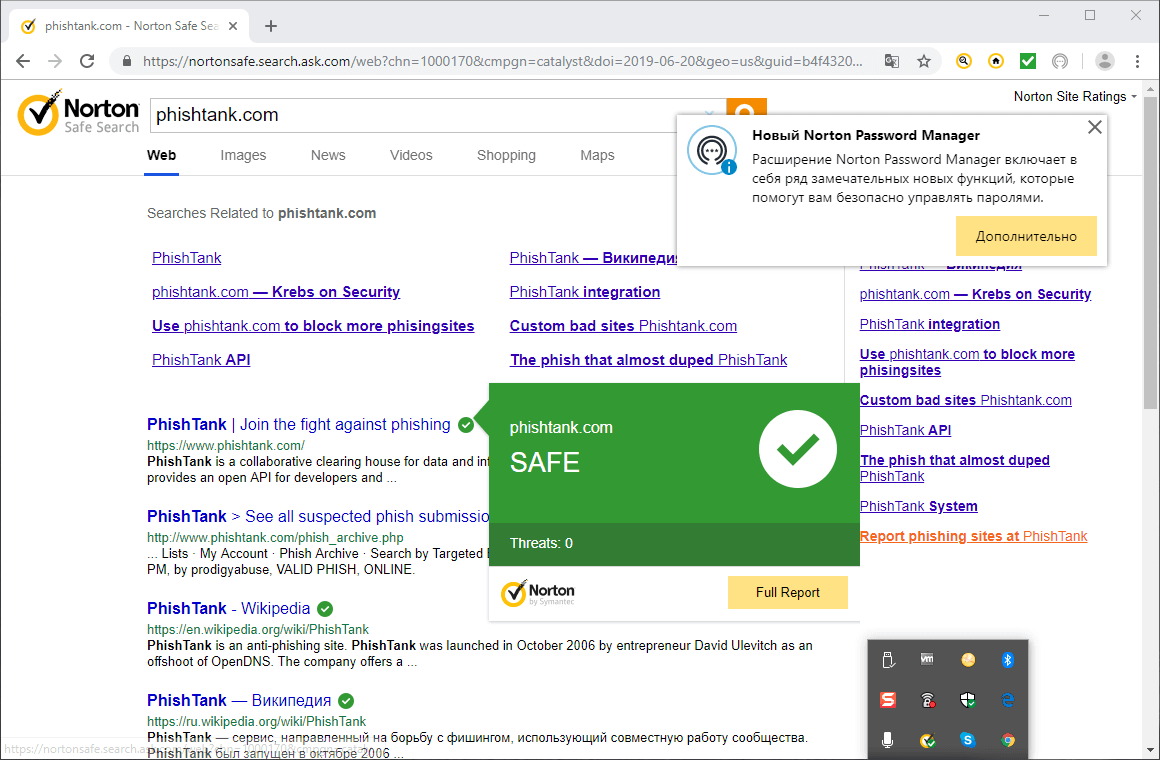
Task: Open 'The phish that almost duped PhishTank' center link
Action: pos(648,360)
